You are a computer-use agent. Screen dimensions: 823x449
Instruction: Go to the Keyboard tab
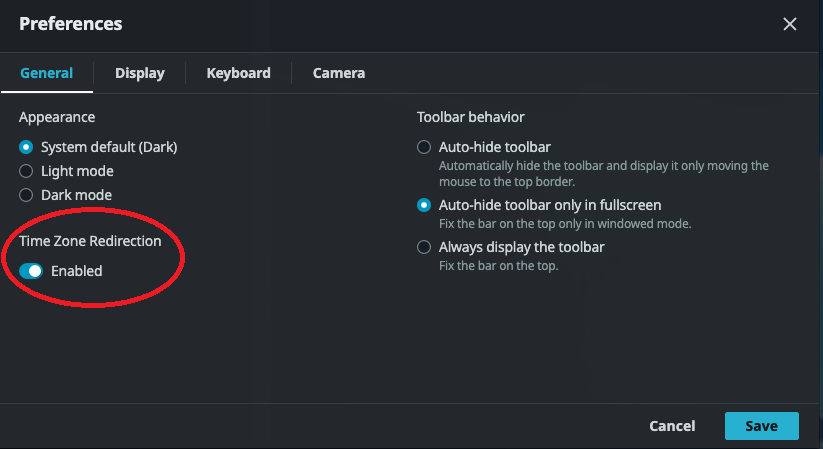coord(238,73)
